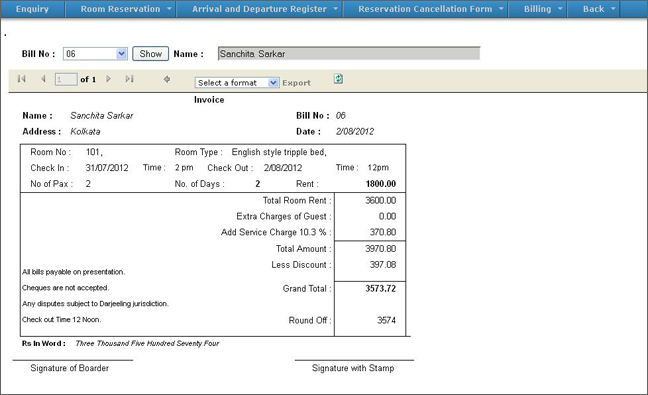
Task: Click the Signature of Boarder label
Action: 69,368
